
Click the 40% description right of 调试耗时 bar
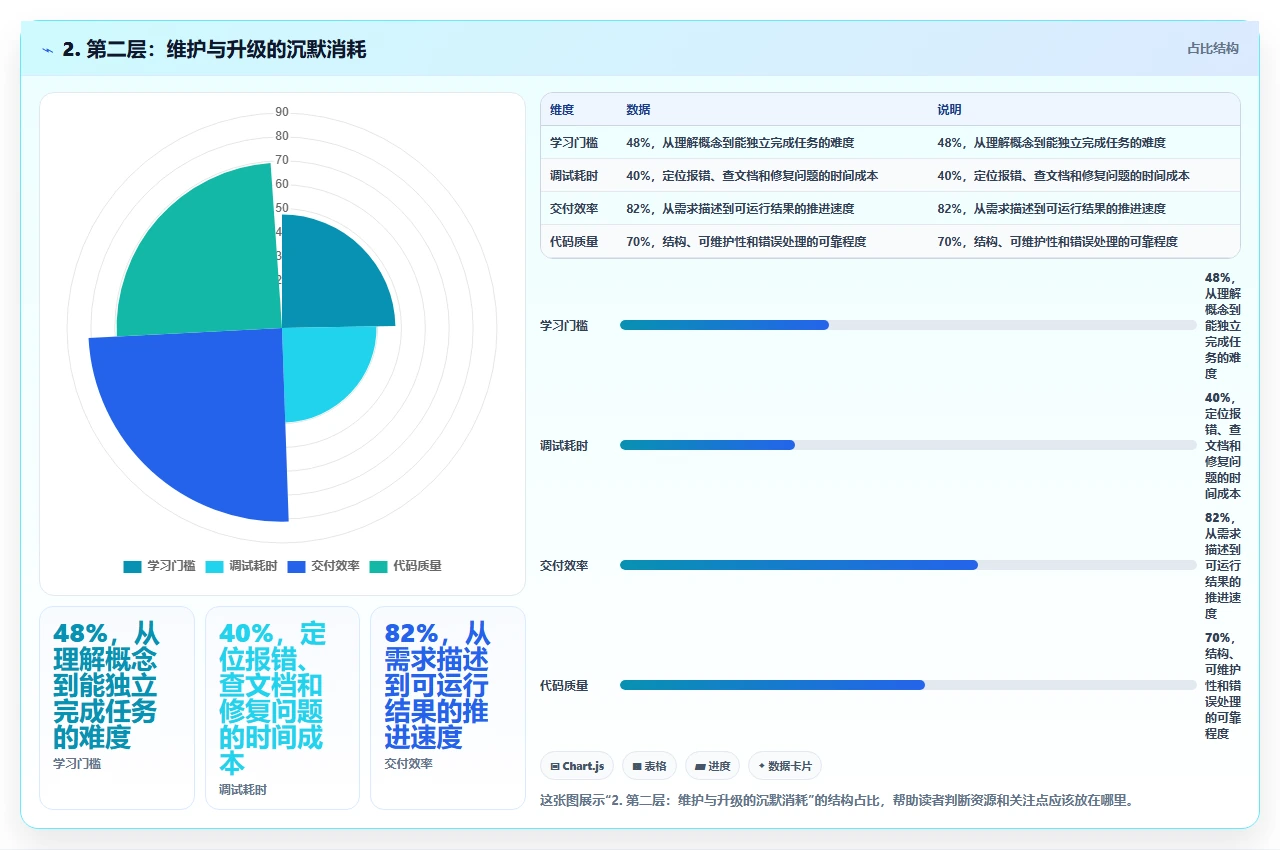[x=1223, y=445]
